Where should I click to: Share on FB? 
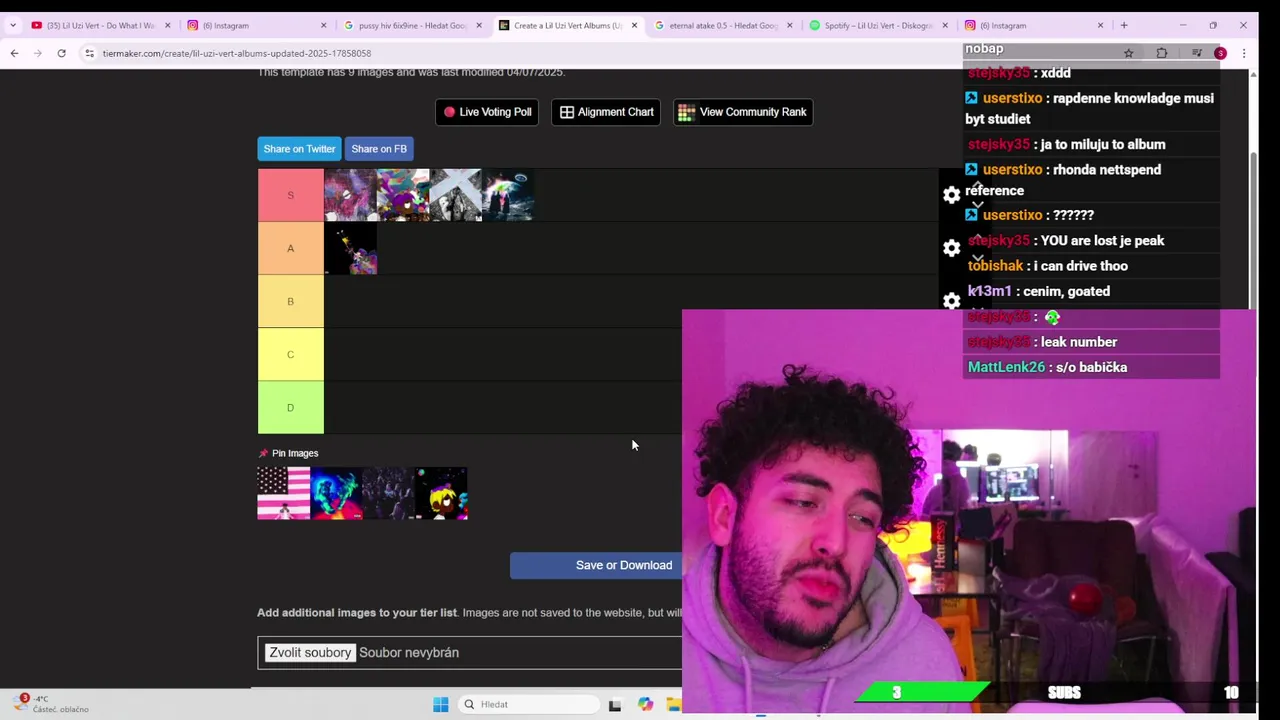(x=379, y=149)
